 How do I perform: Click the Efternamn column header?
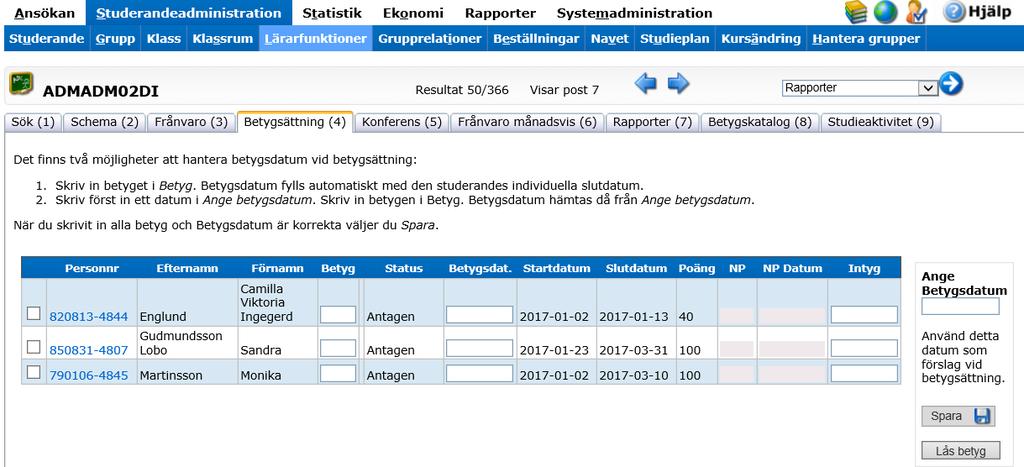click(187, 268)
